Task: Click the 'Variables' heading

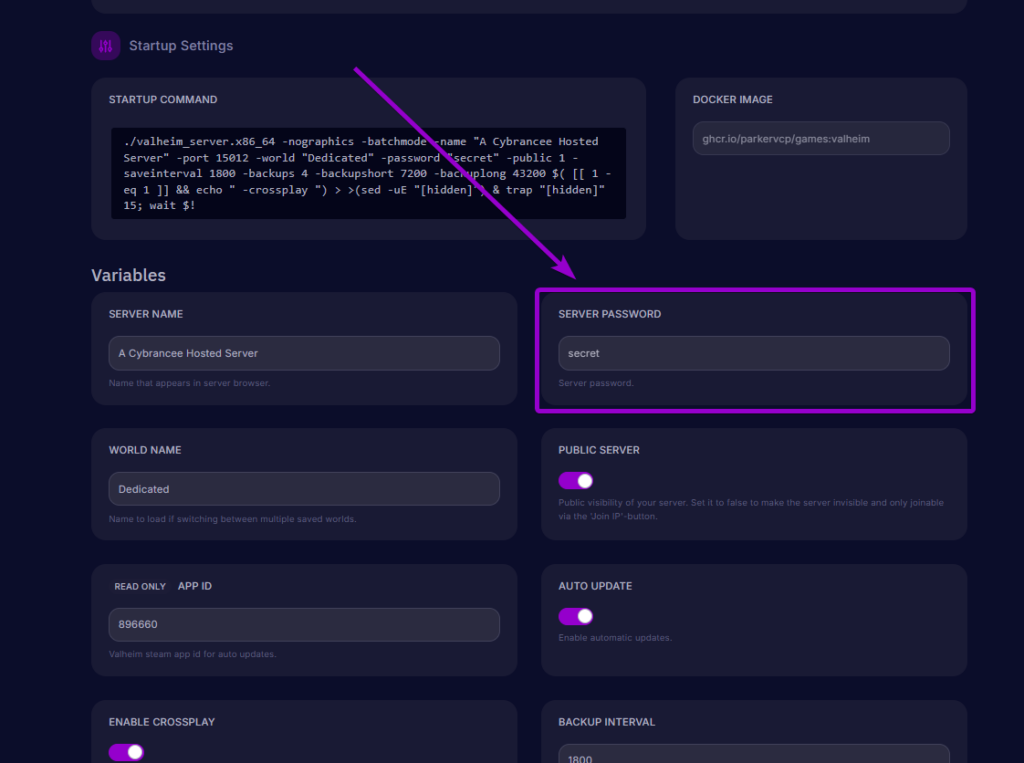Action: click(129, 275)
